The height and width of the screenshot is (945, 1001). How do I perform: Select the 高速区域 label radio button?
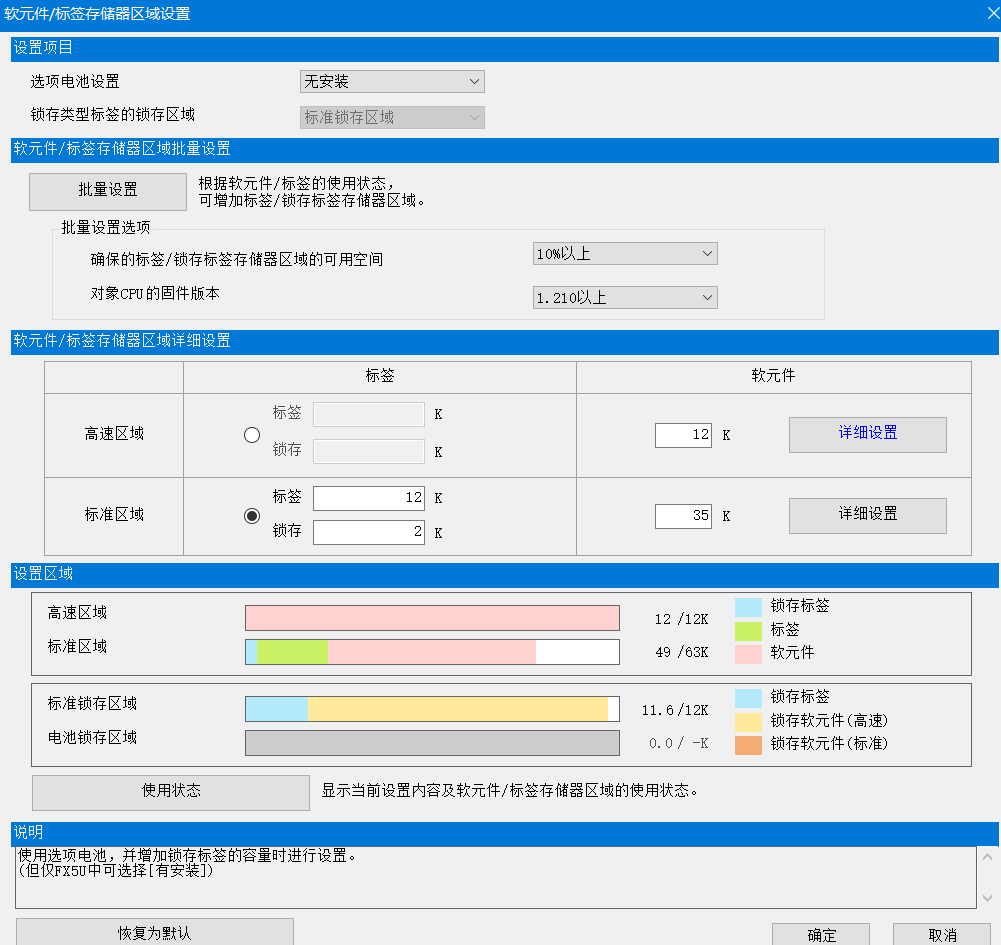[252, 435]
